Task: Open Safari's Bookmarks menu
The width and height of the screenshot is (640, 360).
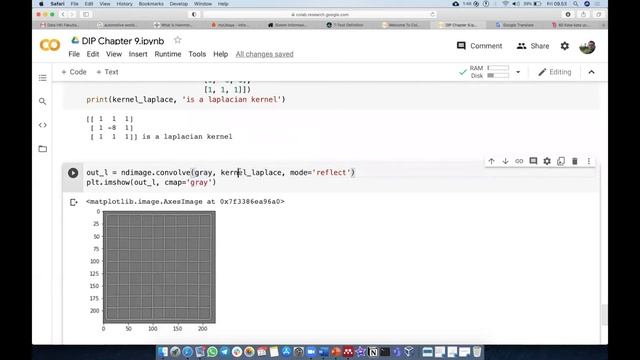Action: [151, 4]
